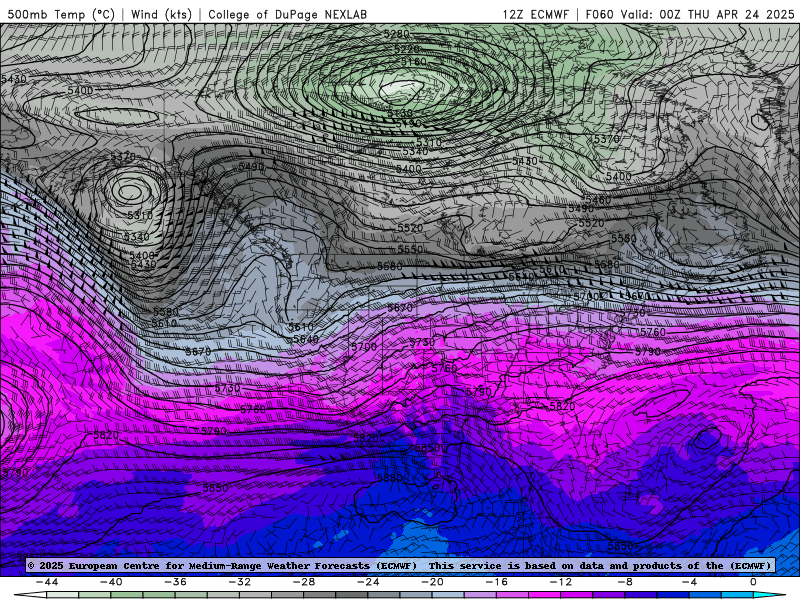Select the "Wind (kts)" header label
The image size is (800, 600).
point(161,14)
